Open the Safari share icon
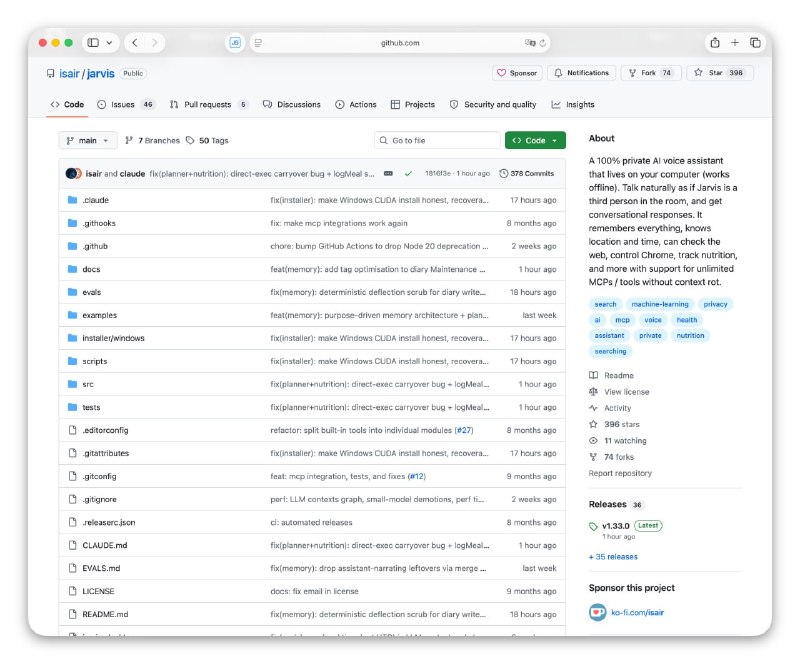Viewport: 800px width, 664px height. pos(715,43)
